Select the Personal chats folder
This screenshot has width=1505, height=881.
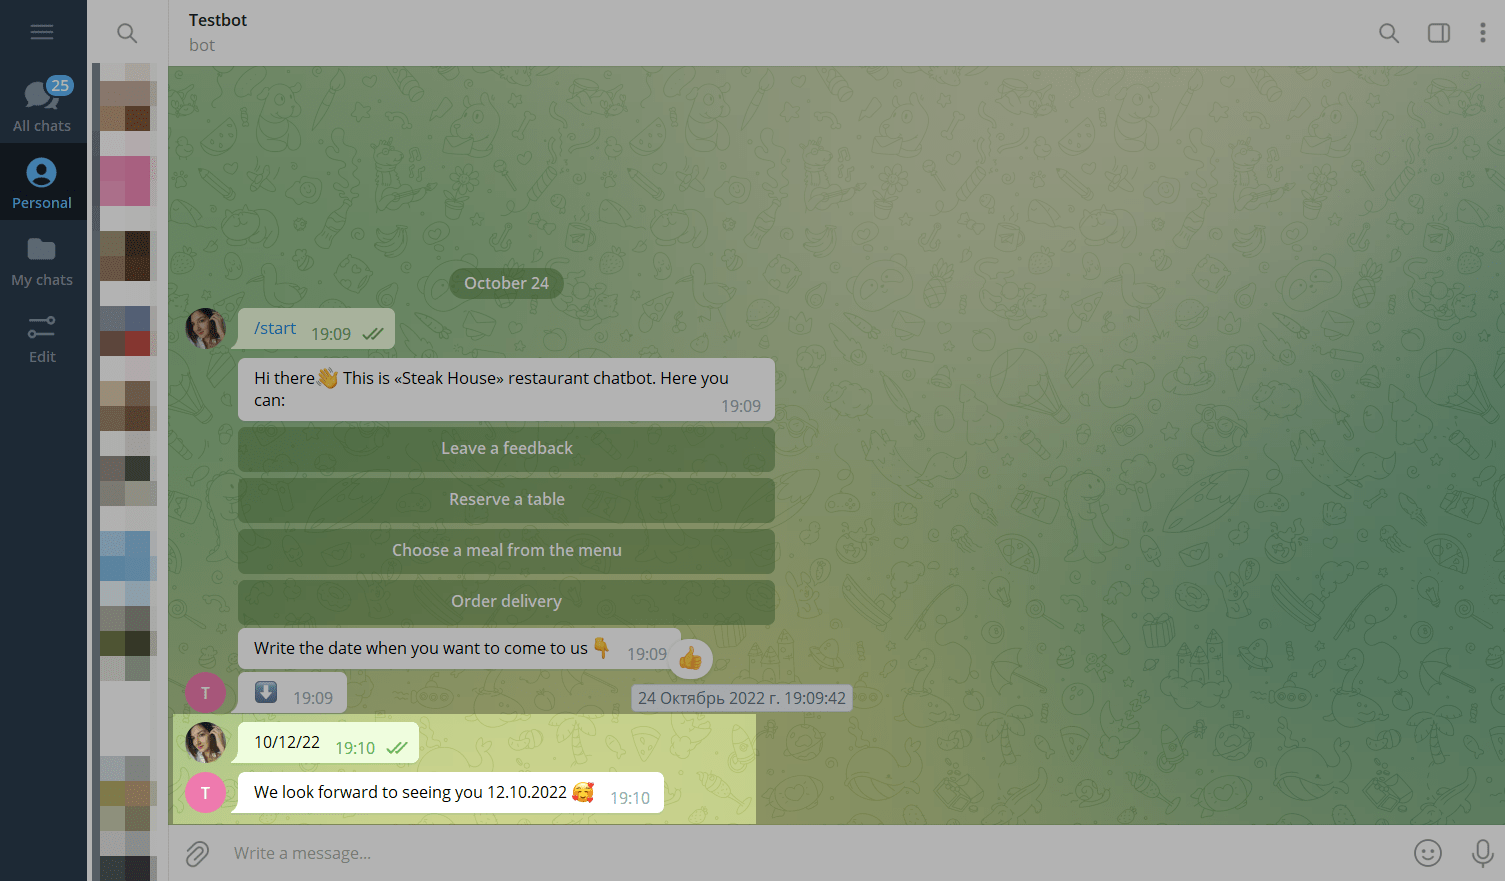pyautogui.click(x=42, y=183)
